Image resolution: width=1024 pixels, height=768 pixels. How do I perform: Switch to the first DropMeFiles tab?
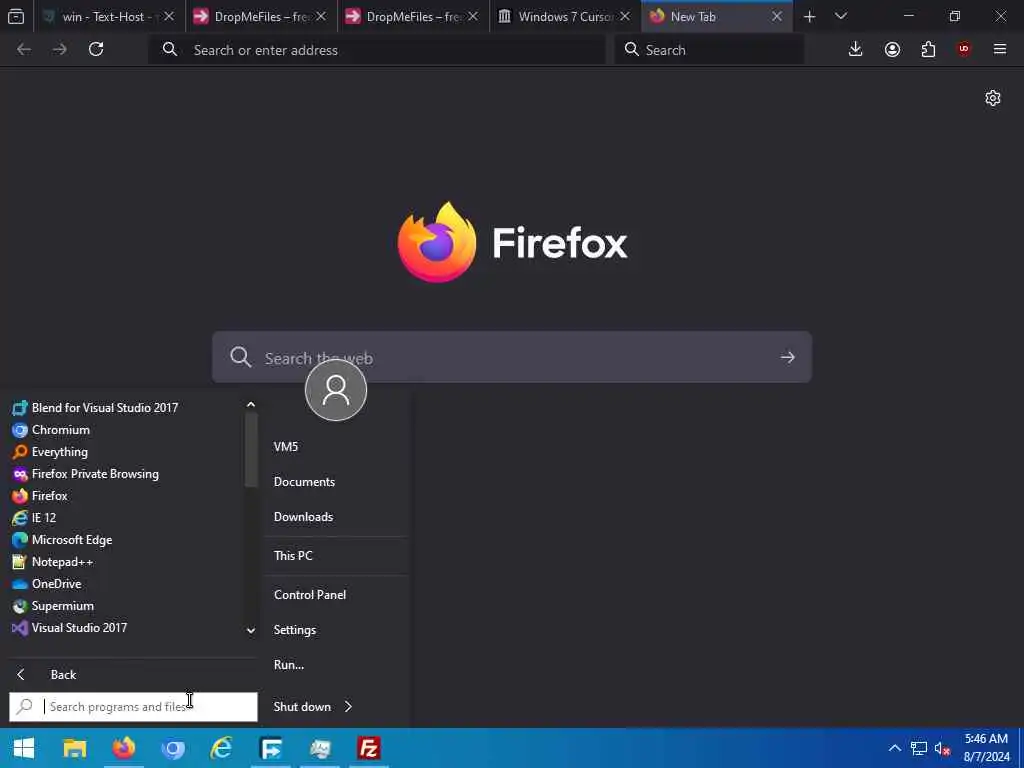[261, 16]
